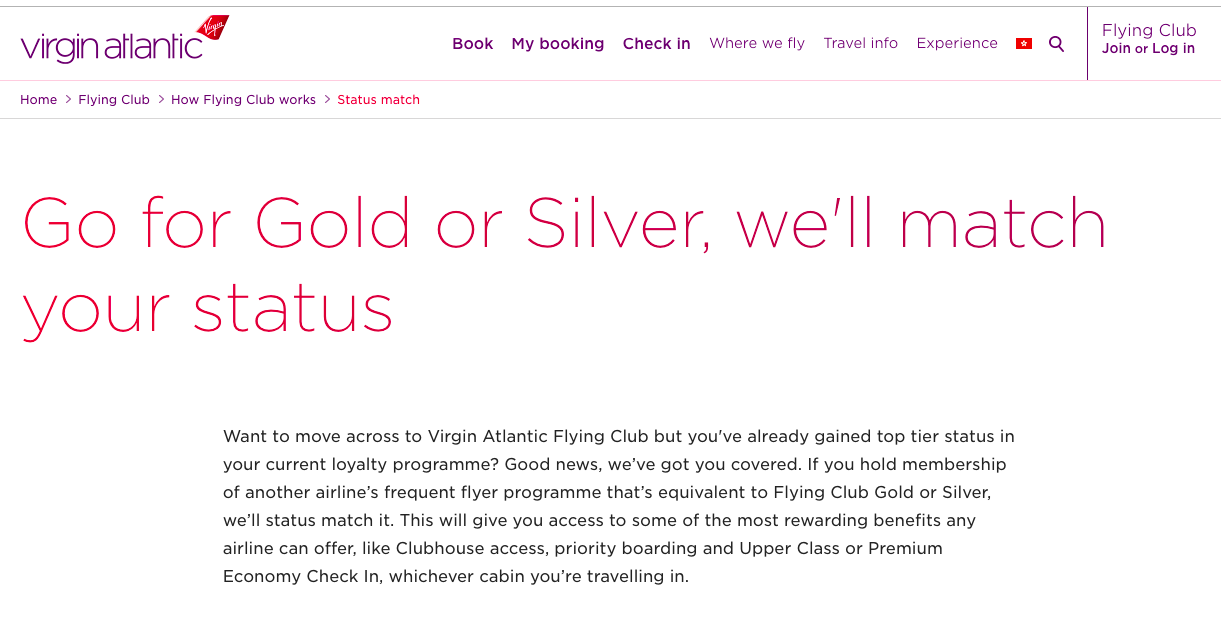Open How Flying Club works breadcrumb
This screenshot has width=1221, height=627.
[243, 100]
